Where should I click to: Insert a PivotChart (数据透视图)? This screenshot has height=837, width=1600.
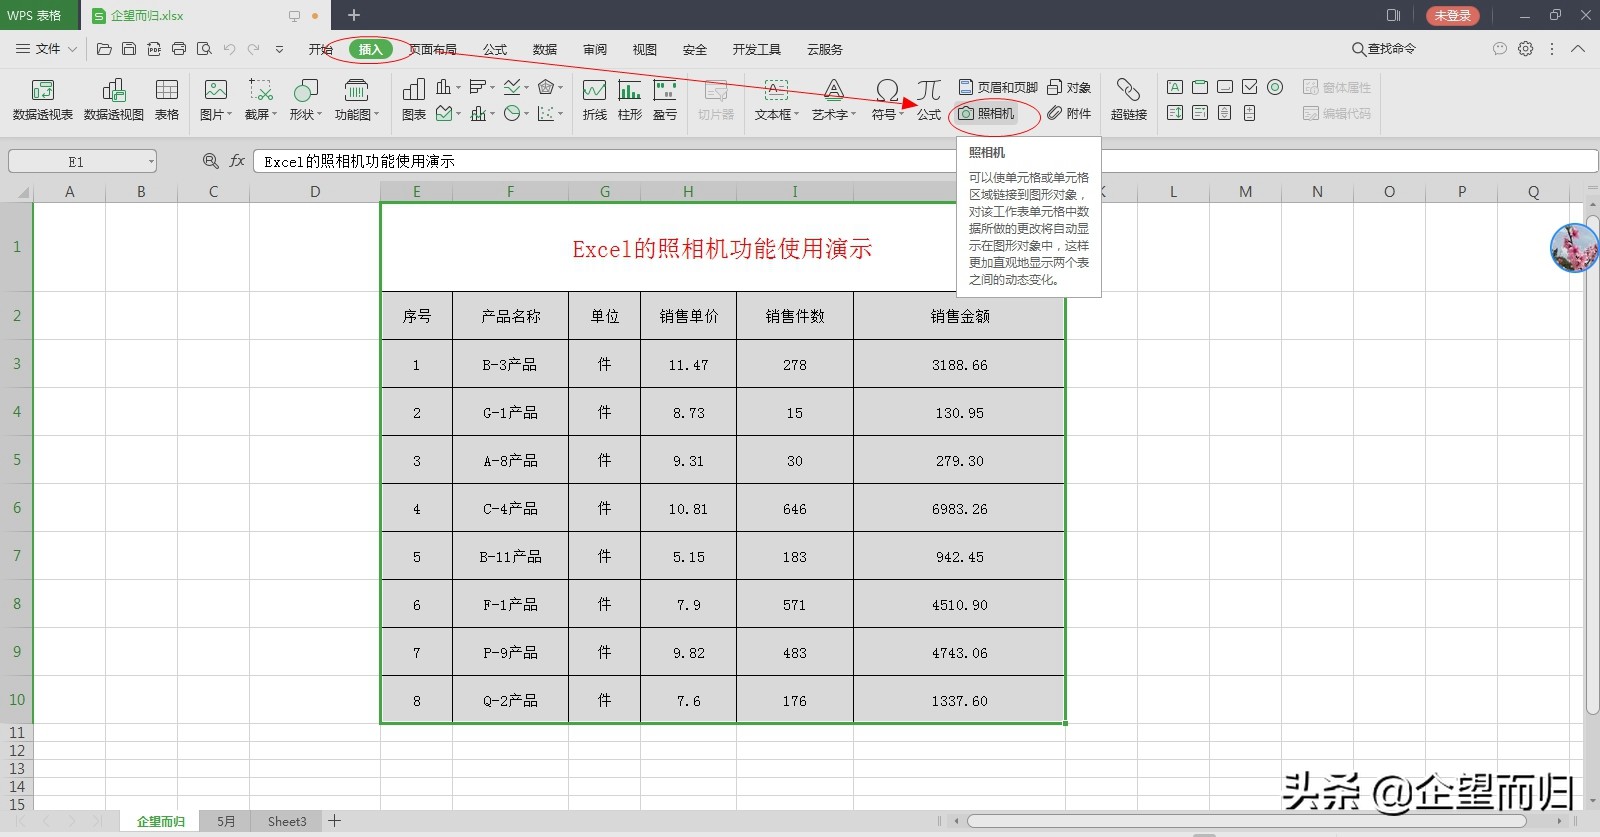tap(114, 100)
